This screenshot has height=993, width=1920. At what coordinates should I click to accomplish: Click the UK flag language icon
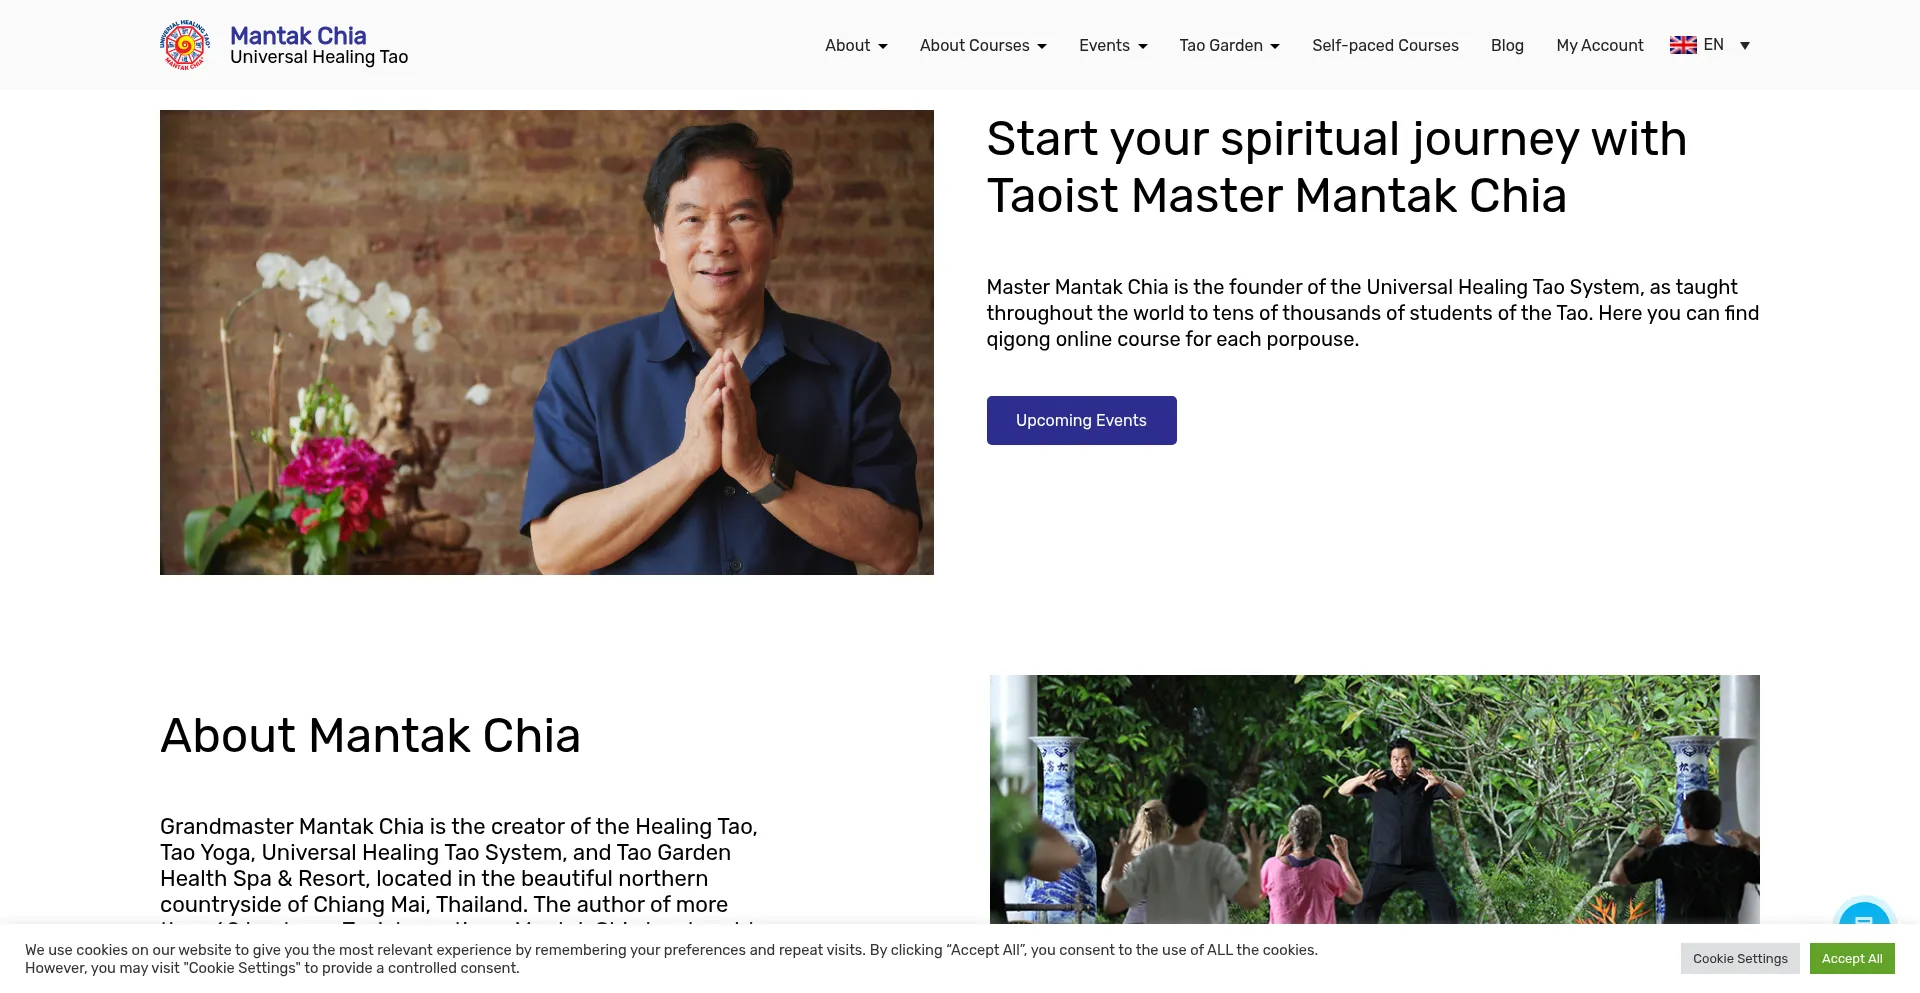[x=1683, y=45]
